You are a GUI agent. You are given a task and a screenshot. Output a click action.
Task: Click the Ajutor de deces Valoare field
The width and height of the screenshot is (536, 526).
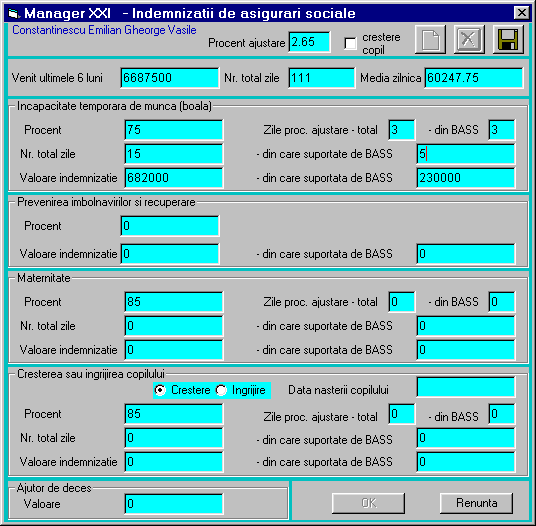click(x=174, y=504)
